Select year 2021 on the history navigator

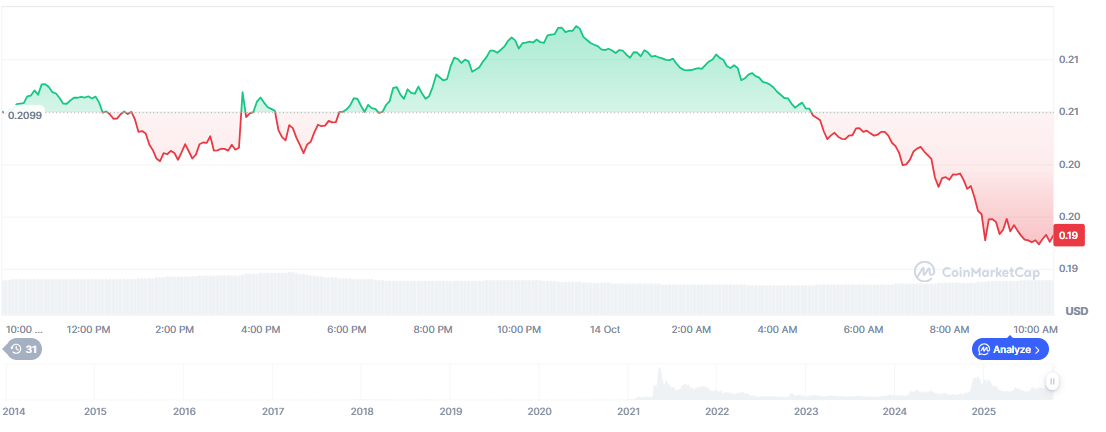pos(628,411)
